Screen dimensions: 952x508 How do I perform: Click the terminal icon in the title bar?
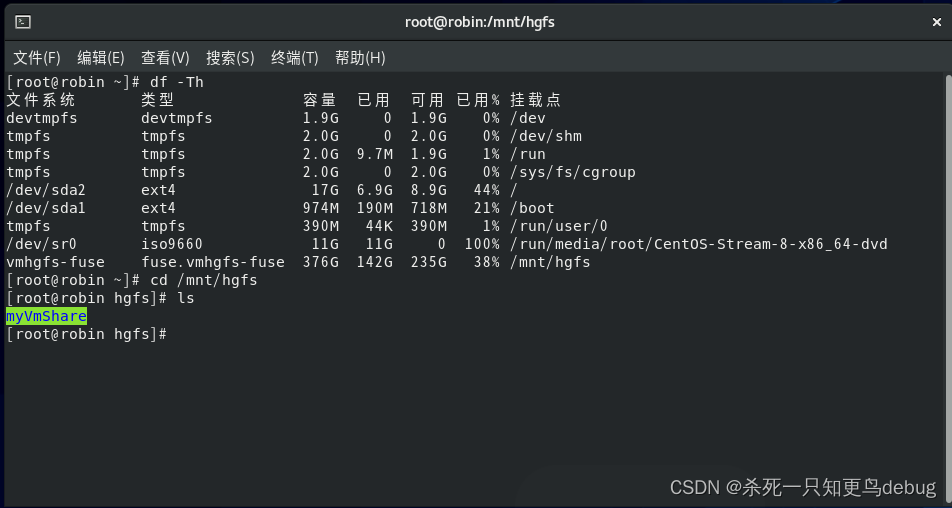[x=23, y=22]
